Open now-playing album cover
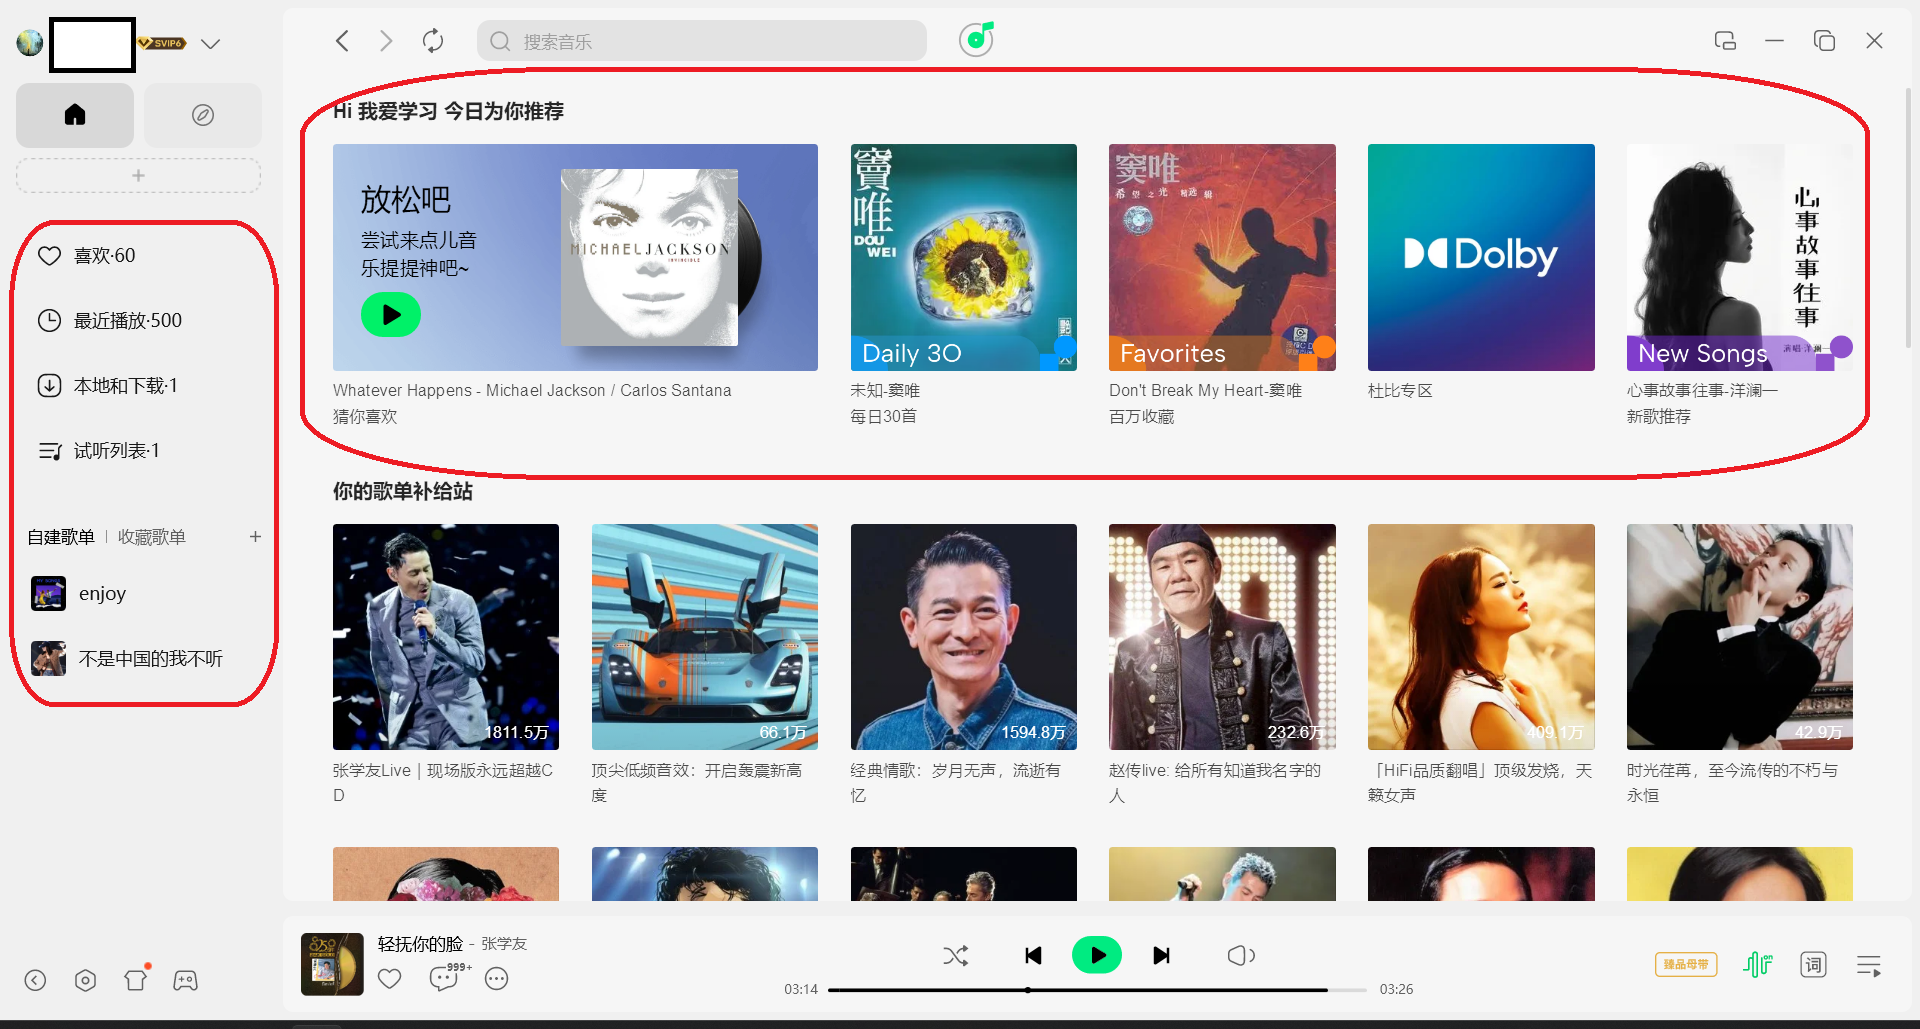This screenshot has width=1920, height=1029. pyautogui.click(x=332, y=964)
